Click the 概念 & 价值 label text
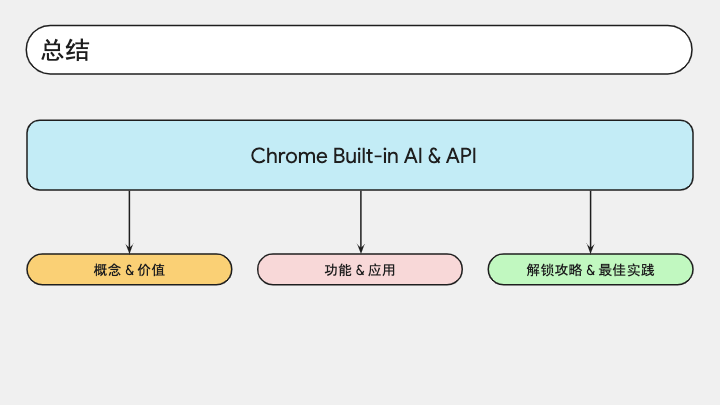The width and height of the screenshot is (720, 405). point(129,270)
